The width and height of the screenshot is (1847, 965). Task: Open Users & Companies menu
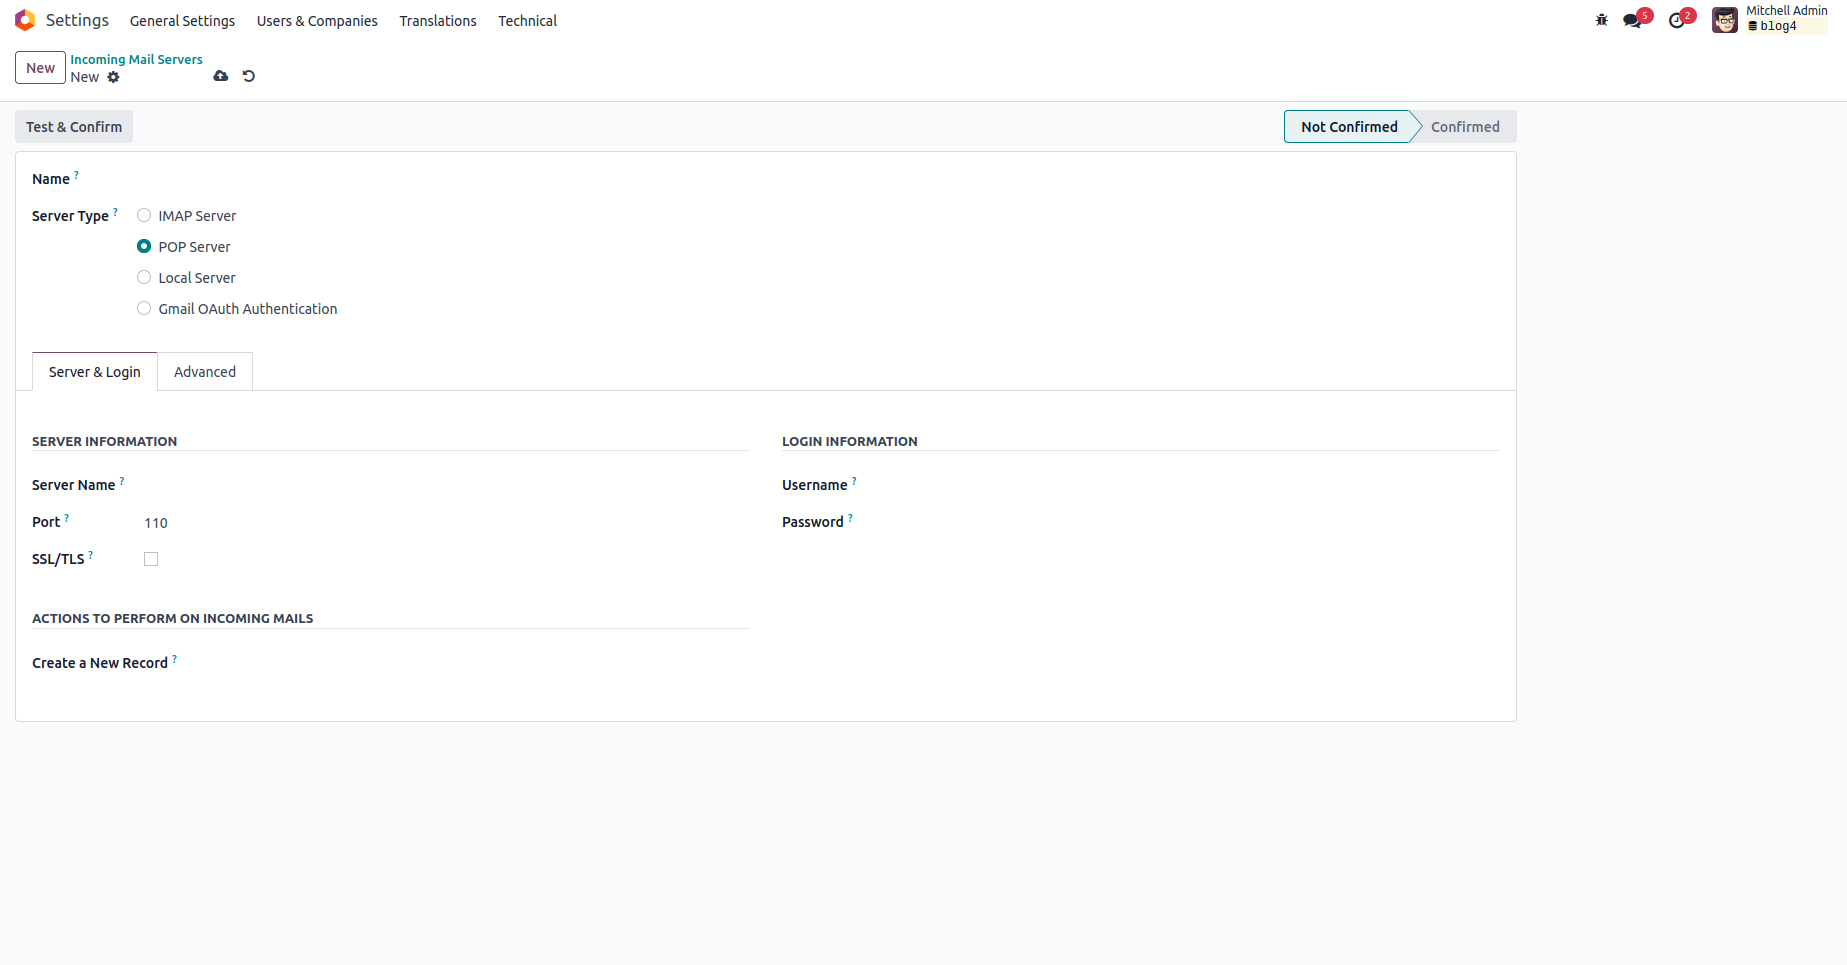317,20
